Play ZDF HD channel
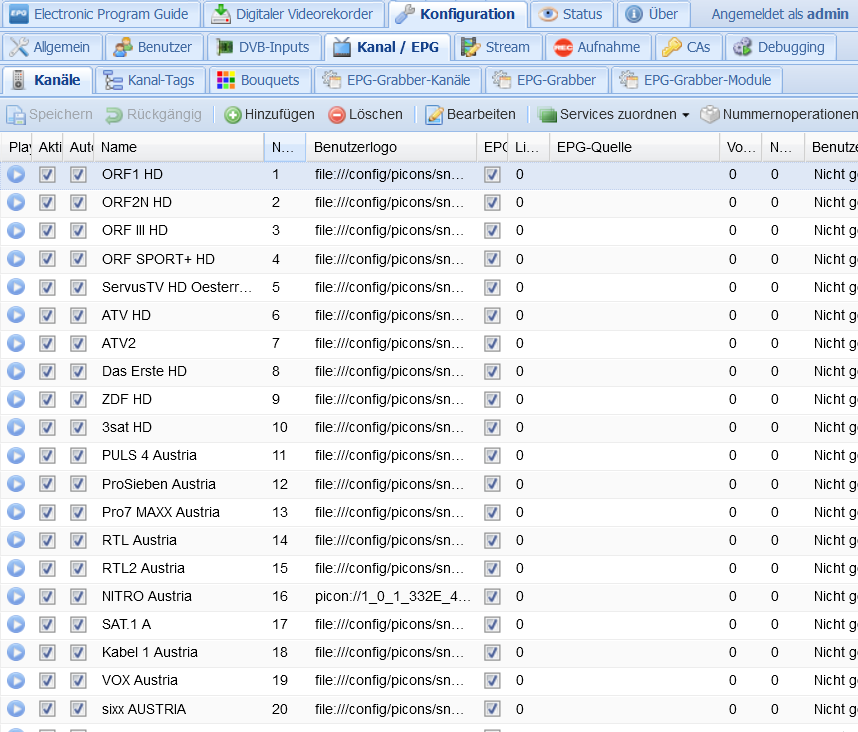This screenshot has height=732, width=858. click(x=16, y=399)
